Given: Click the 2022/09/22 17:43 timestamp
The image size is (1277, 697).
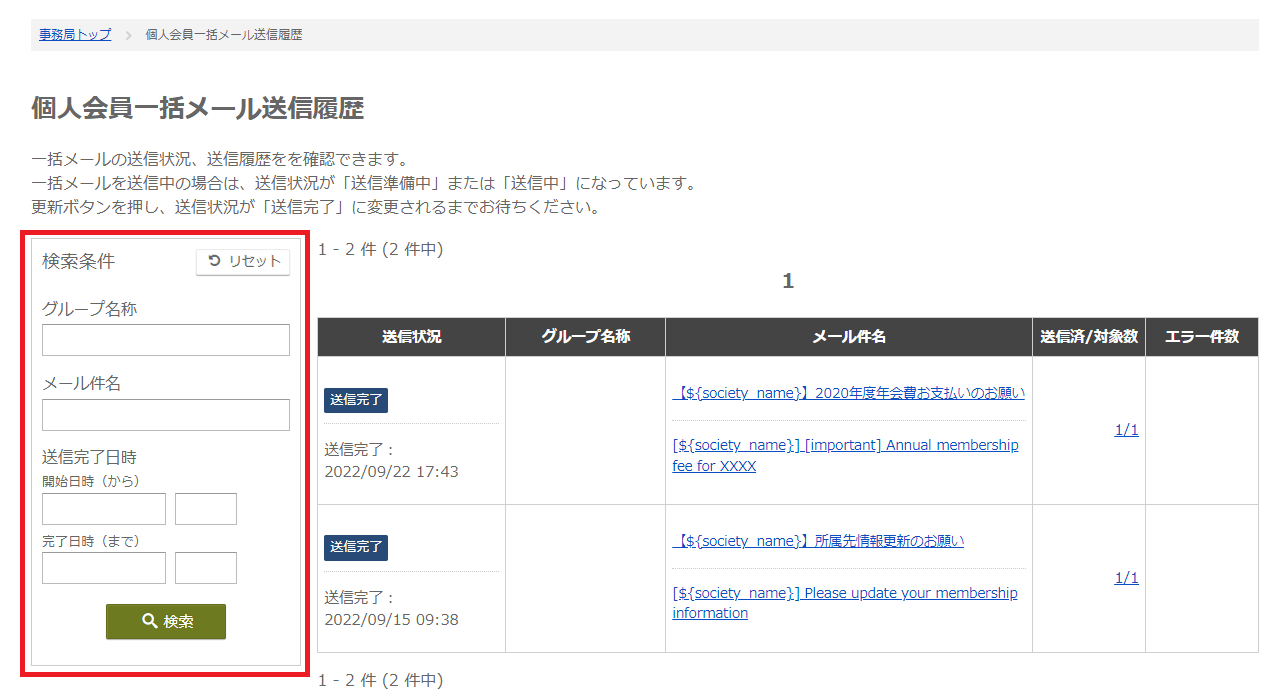Looking at the screenshot, I should [391, 471].
